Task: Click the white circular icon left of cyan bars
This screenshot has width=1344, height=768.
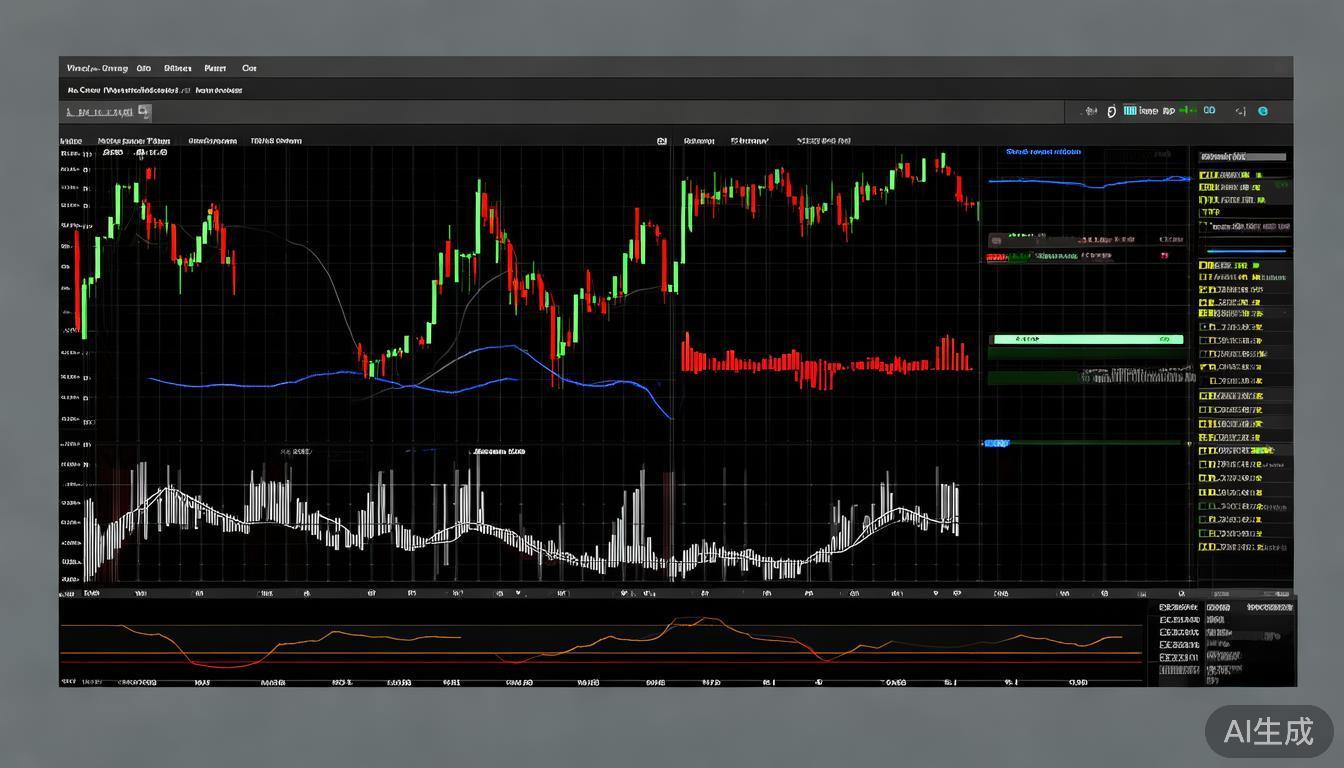Action: pyautogui.click(x=1111, y=111)
